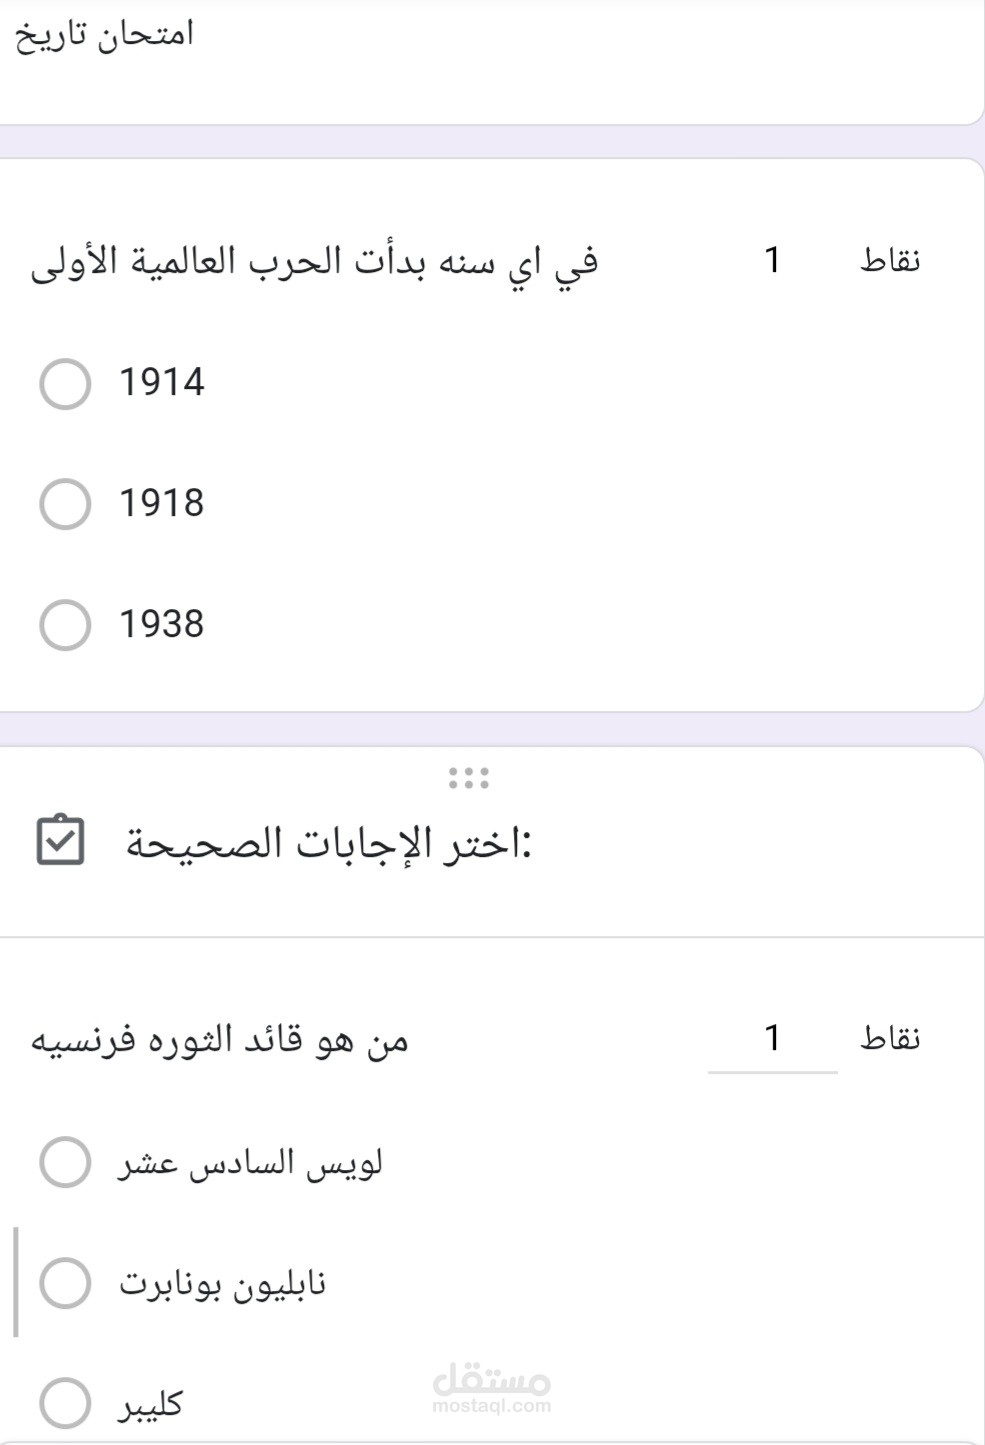This screenshot has height=1445, width=985.
Task: Click the 1914 option label text
Action: (x=162, y=383)
